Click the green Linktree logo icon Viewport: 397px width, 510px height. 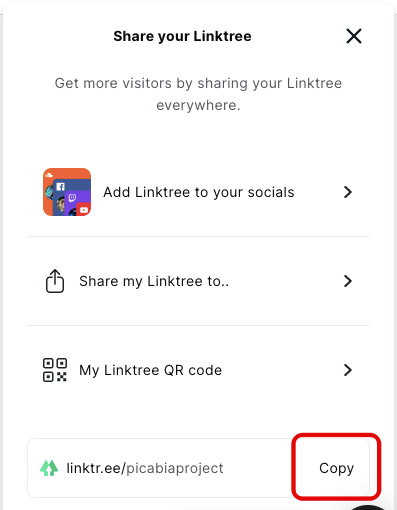click(x=49, y=468)
